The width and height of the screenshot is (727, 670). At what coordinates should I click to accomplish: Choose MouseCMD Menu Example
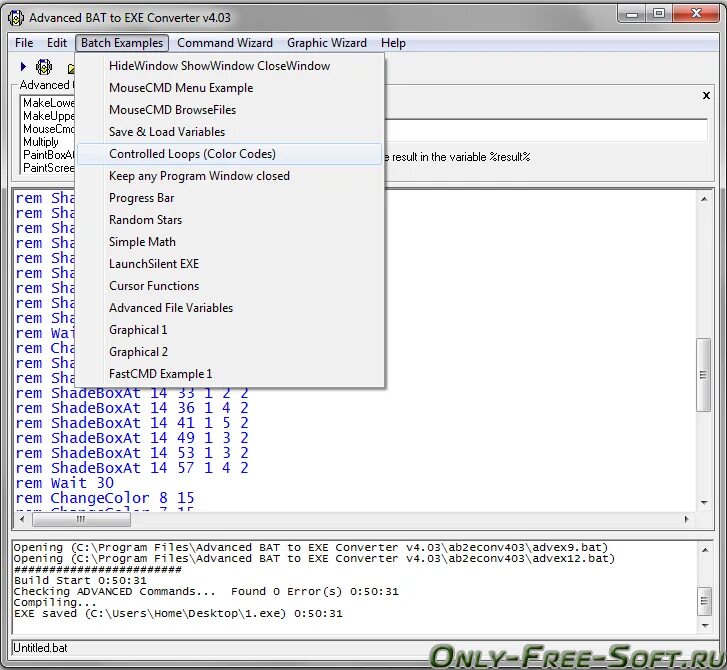(x=230, y=88)
